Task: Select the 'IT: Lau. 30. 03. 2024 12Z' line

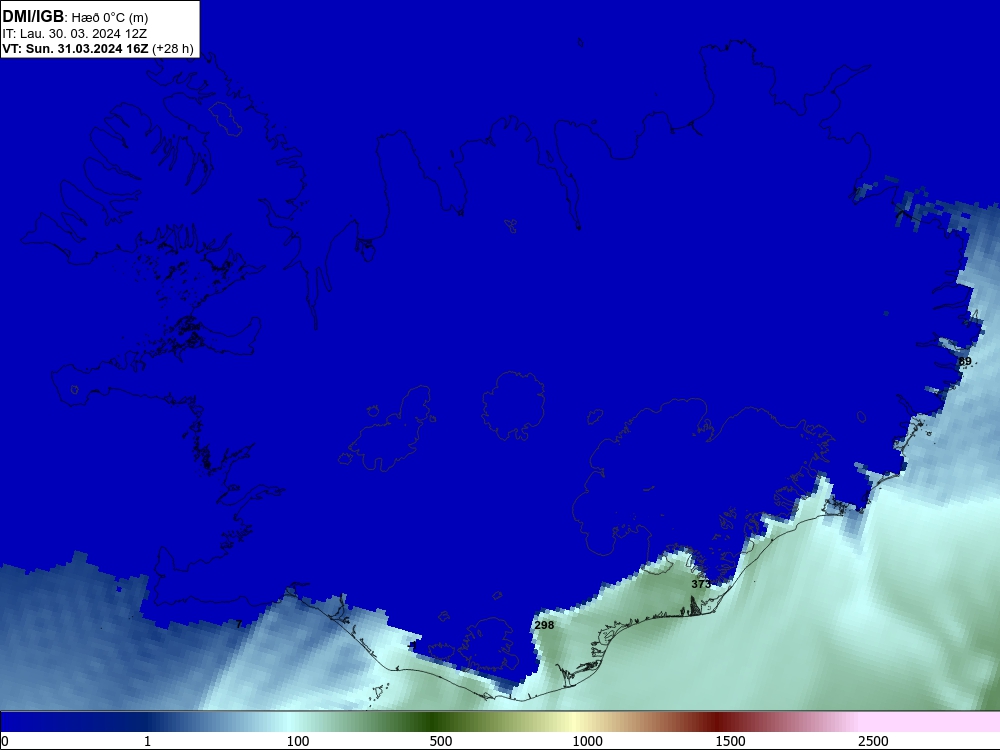Action: coord(75,34)
